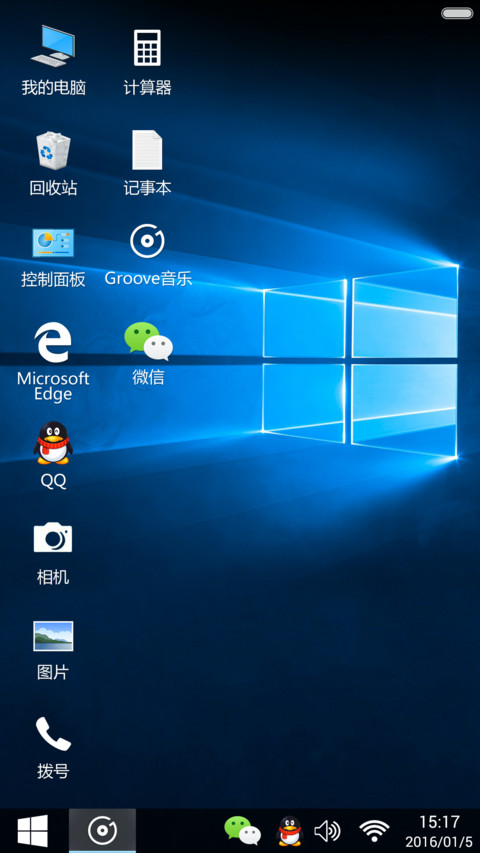Click the Windows Start button in the taskbar
The image size is (480, 853).
coord(33,831)
